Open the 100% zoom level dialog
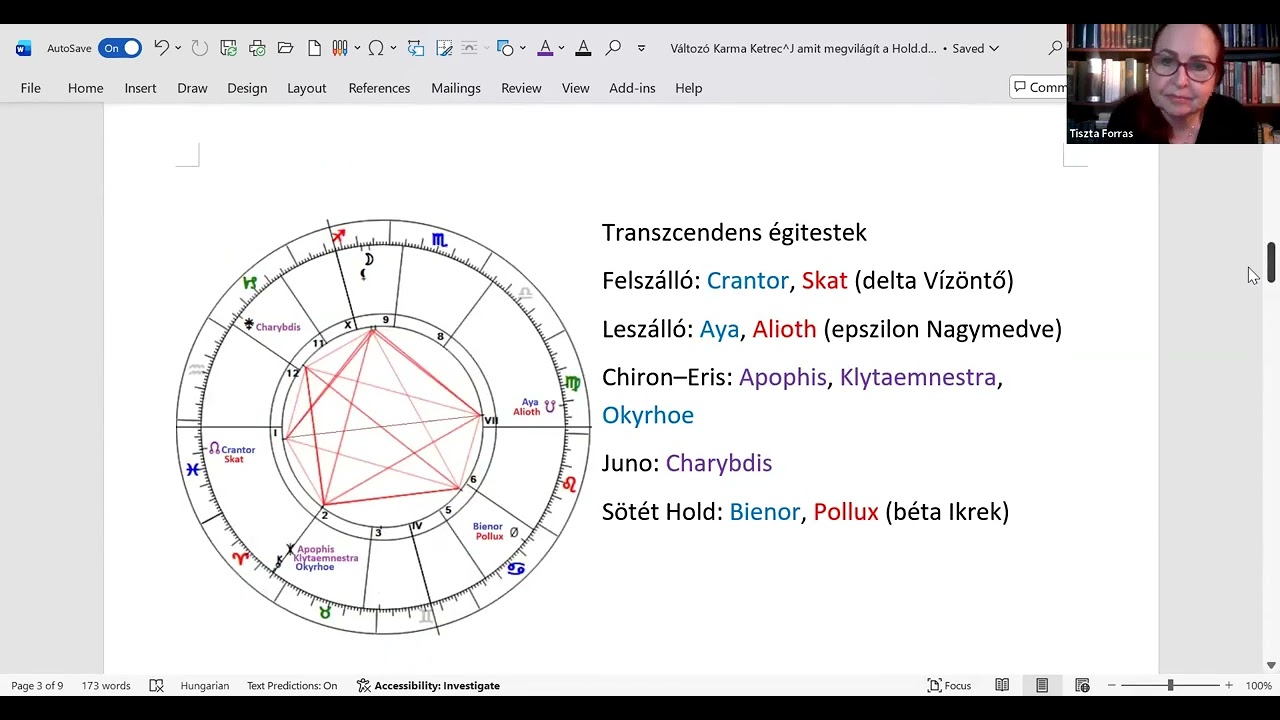Viewport: 1280px width, 720px height. pos(1259,685)
